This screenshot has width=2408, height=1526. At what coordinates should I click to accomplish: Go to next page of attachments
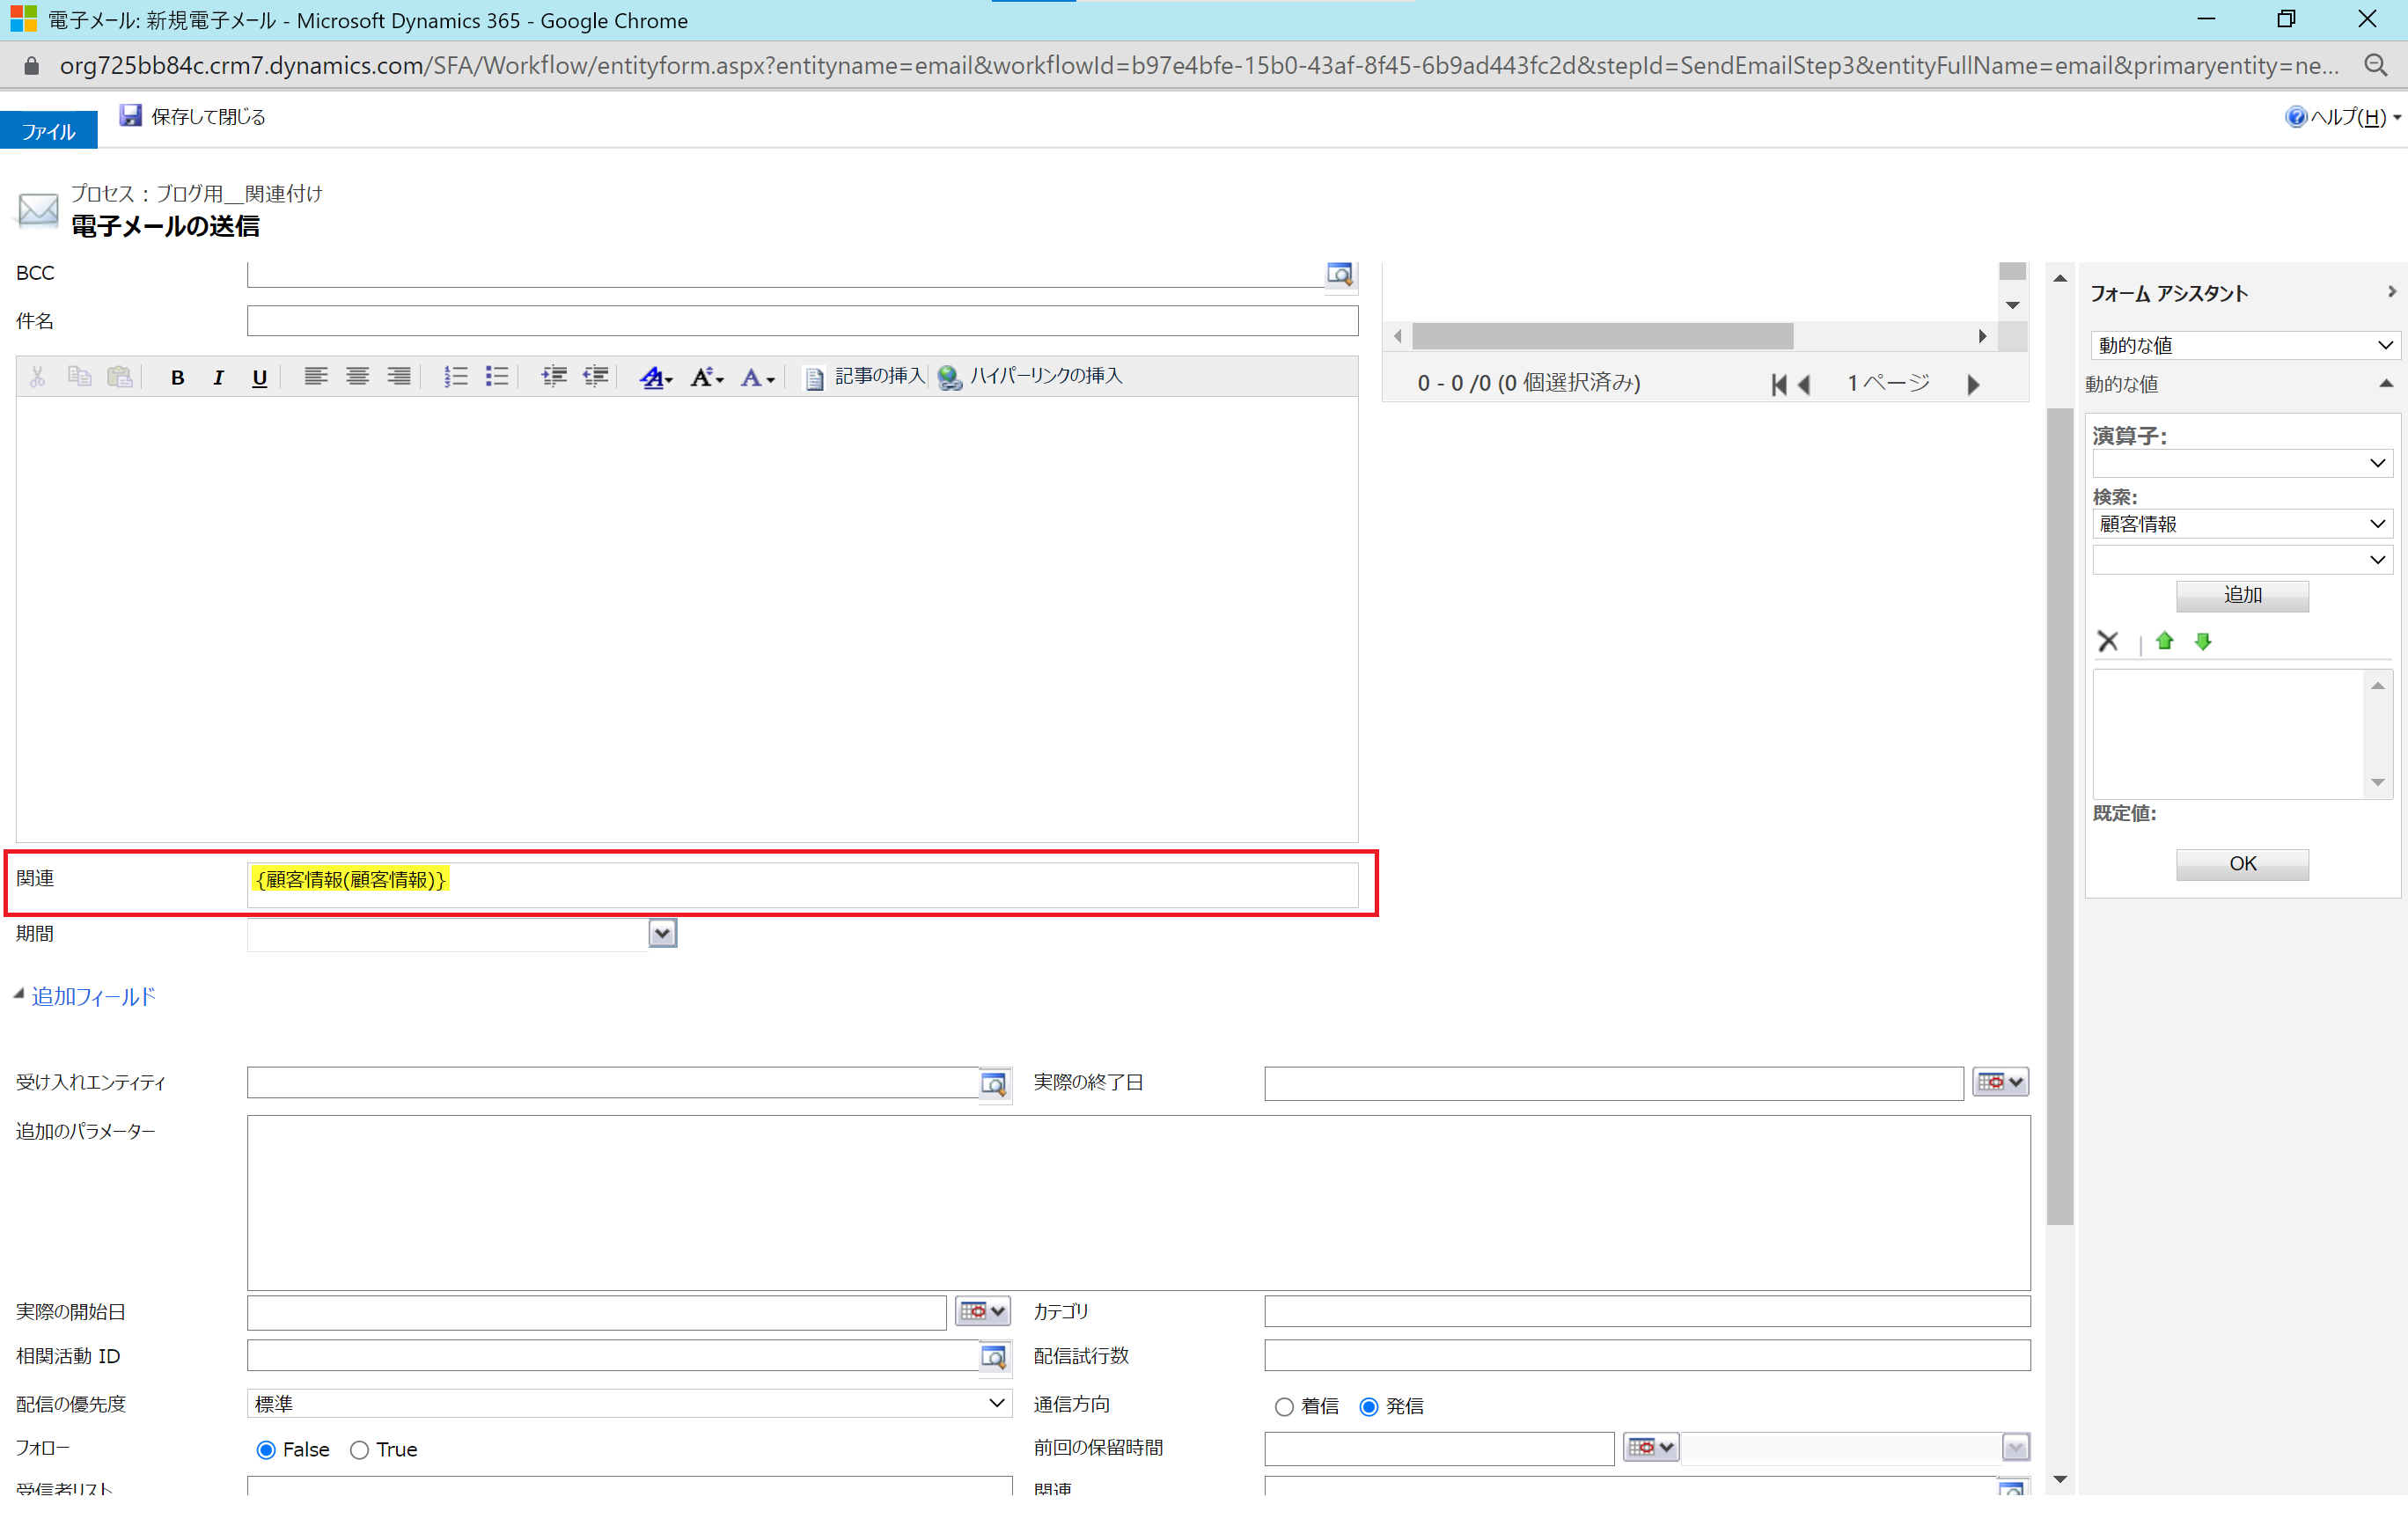[1973, 384]
